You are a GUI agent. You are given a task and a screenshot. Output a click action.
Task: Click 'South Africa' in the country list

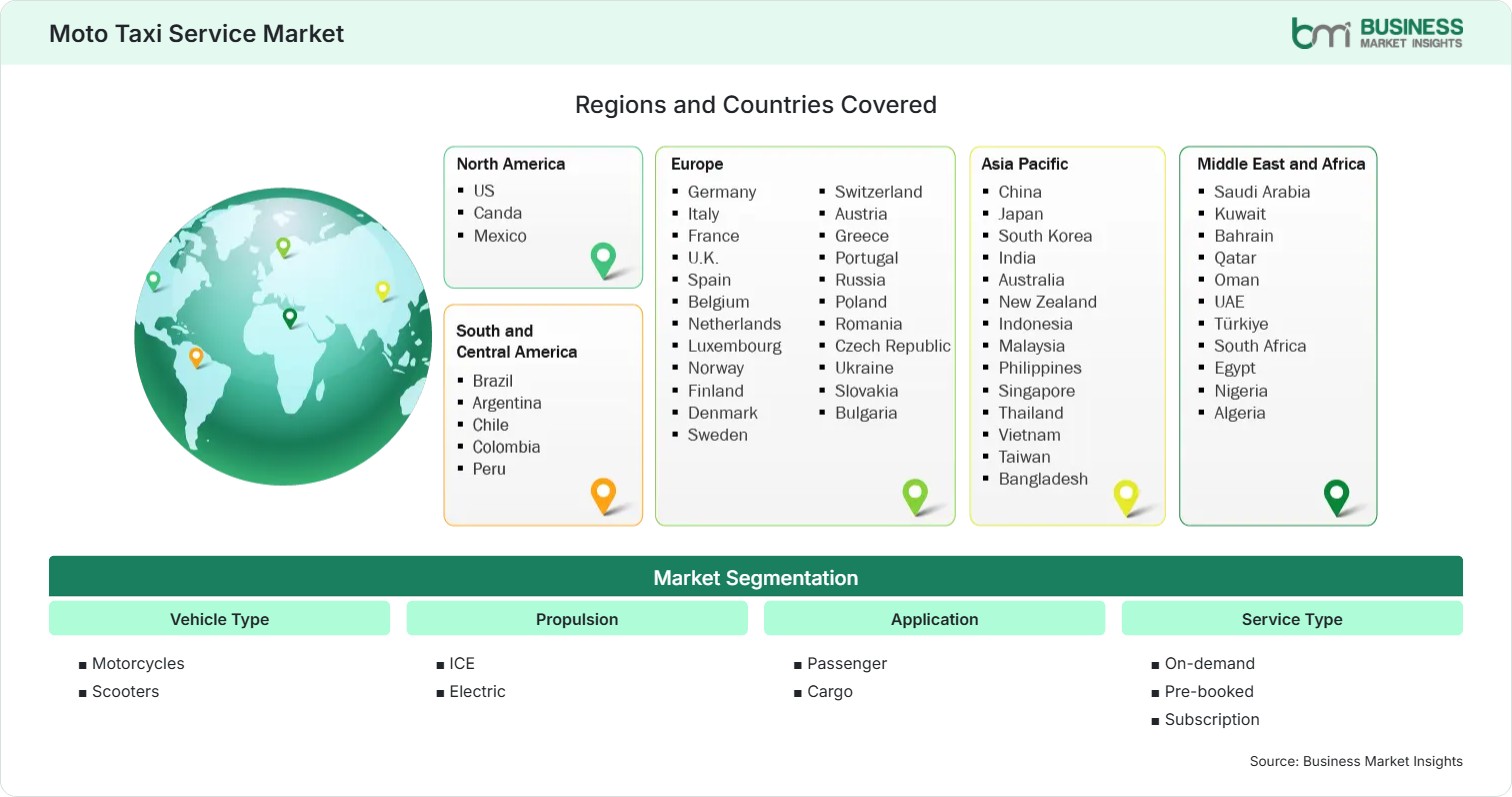pos(1260,345)
